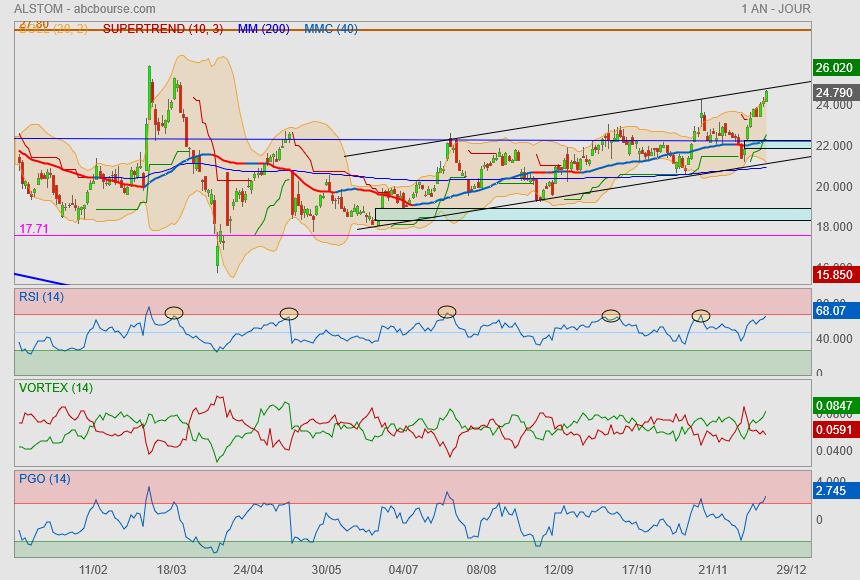
Task: Click the ALSTOM - abcbourse.com title
Action: click(x=85, y=9)
